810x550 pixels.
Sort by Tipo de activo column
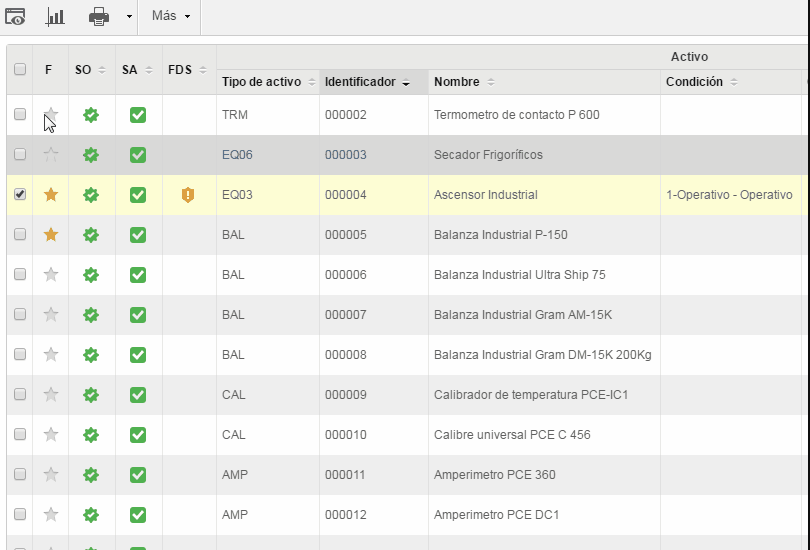coord(268,82)
